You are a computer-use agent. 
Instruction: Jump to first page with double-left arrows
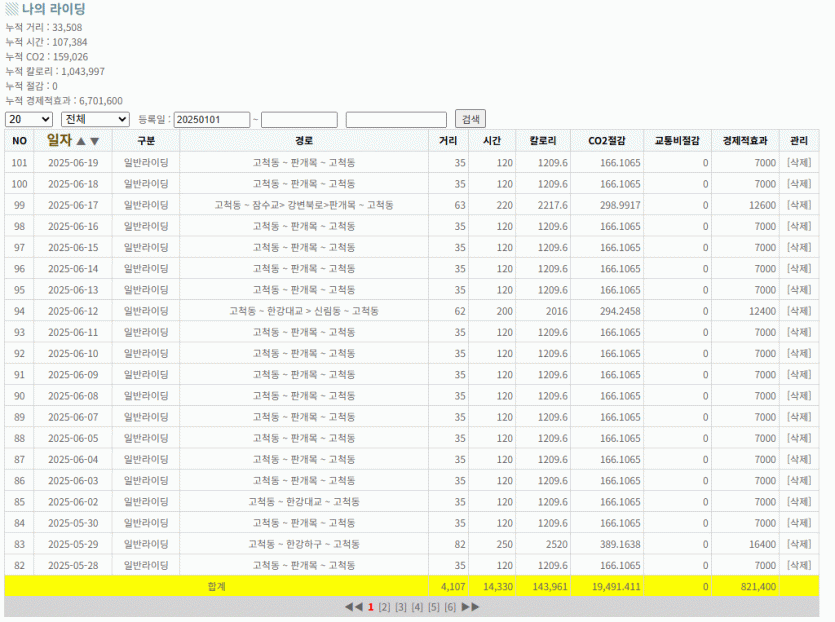coord(354,607)
